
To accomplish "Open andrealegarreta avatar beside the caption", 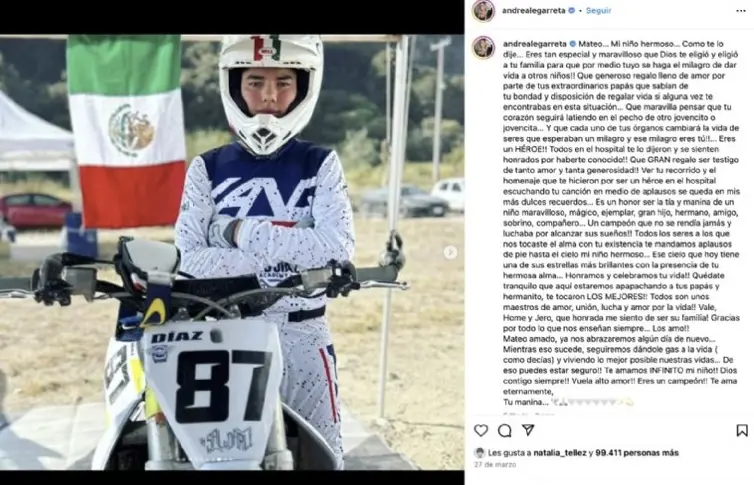I will click(x=483, y=48).
